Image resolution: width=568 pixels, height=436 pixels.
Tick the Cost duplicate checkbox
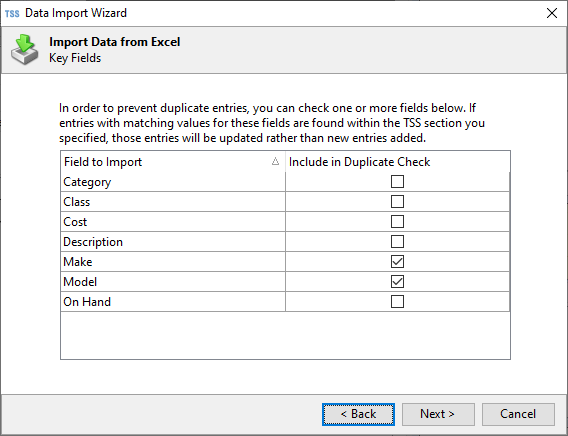(397, 221)
